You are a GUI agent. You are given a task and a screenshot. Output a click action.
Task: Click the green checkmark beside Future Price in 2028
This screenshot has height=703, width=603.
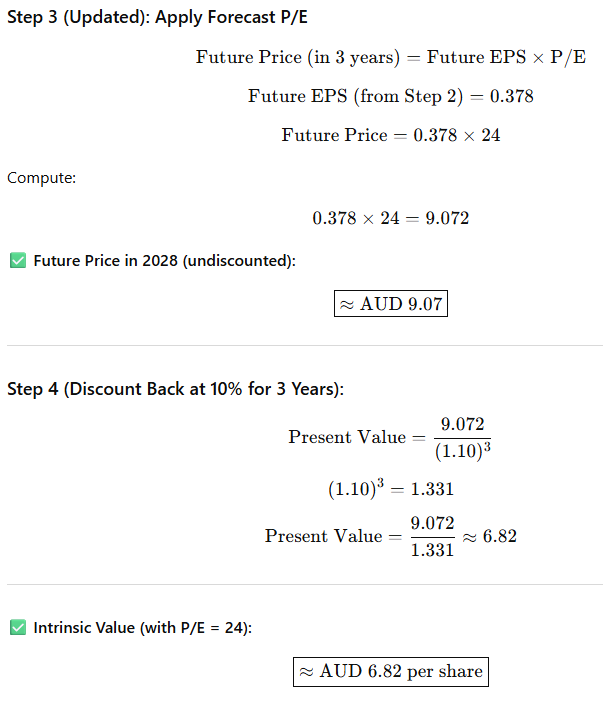click(17, 261)
